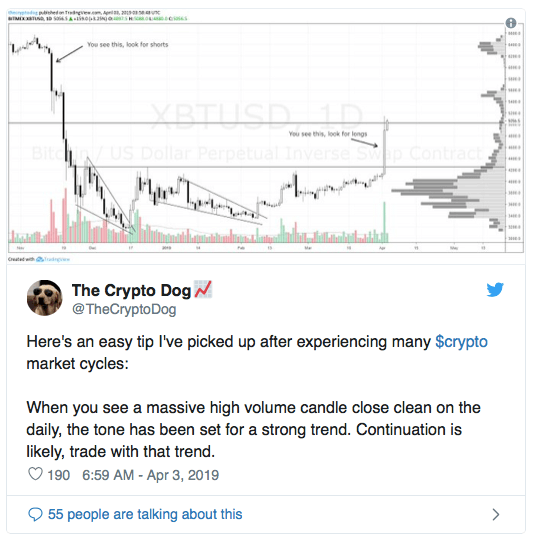The width and height of the screenshot is (535, 542).
Task: Open '55 people are talking about this'
Action: click(145, 514)
